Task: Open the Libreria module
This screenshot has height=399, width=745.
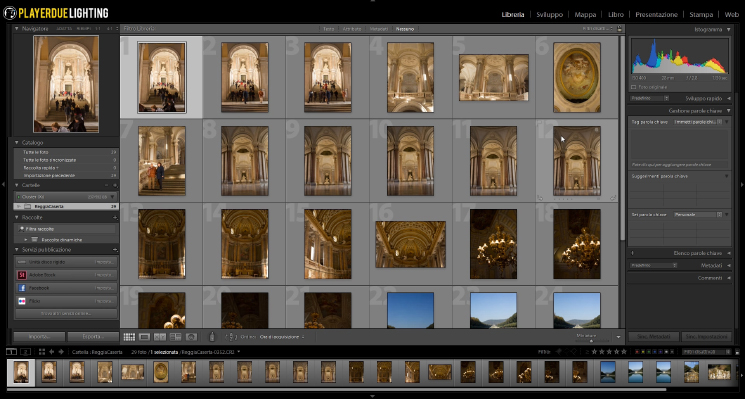Action: (513, 14)
